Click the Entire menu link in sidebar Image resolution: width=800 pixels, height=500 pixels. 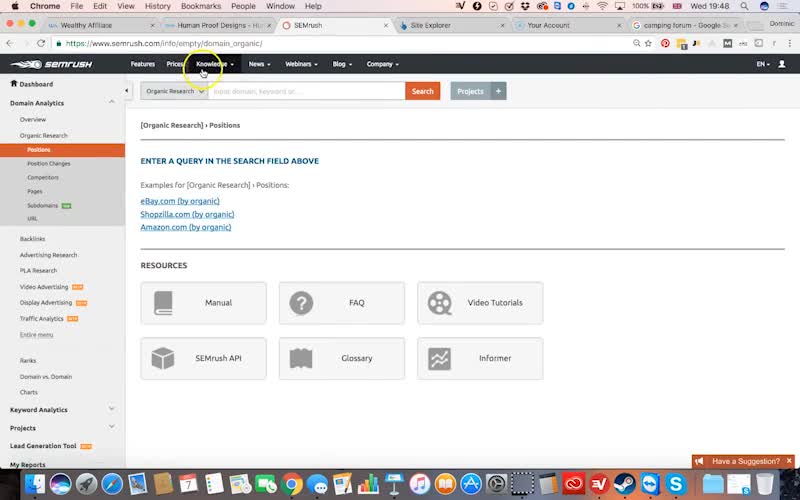tap(36, 335)
